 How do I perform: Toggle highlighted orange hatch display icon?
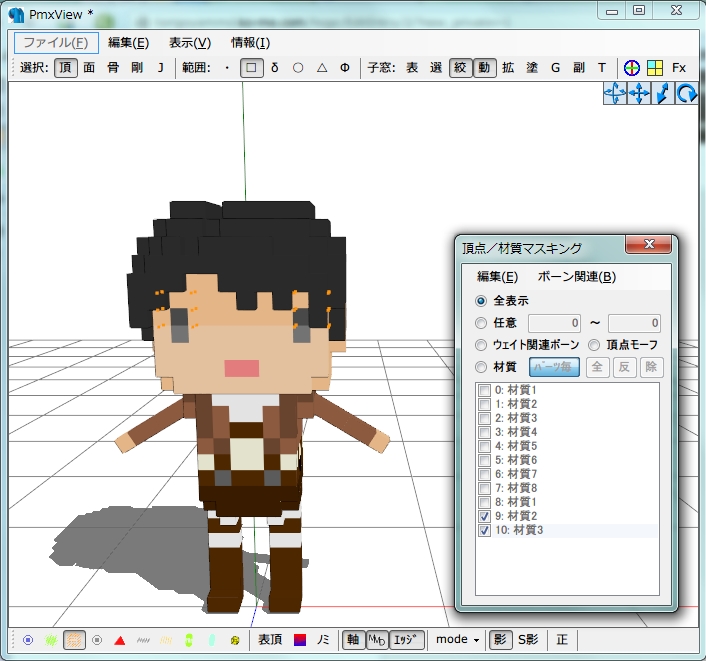coord(74,640)
